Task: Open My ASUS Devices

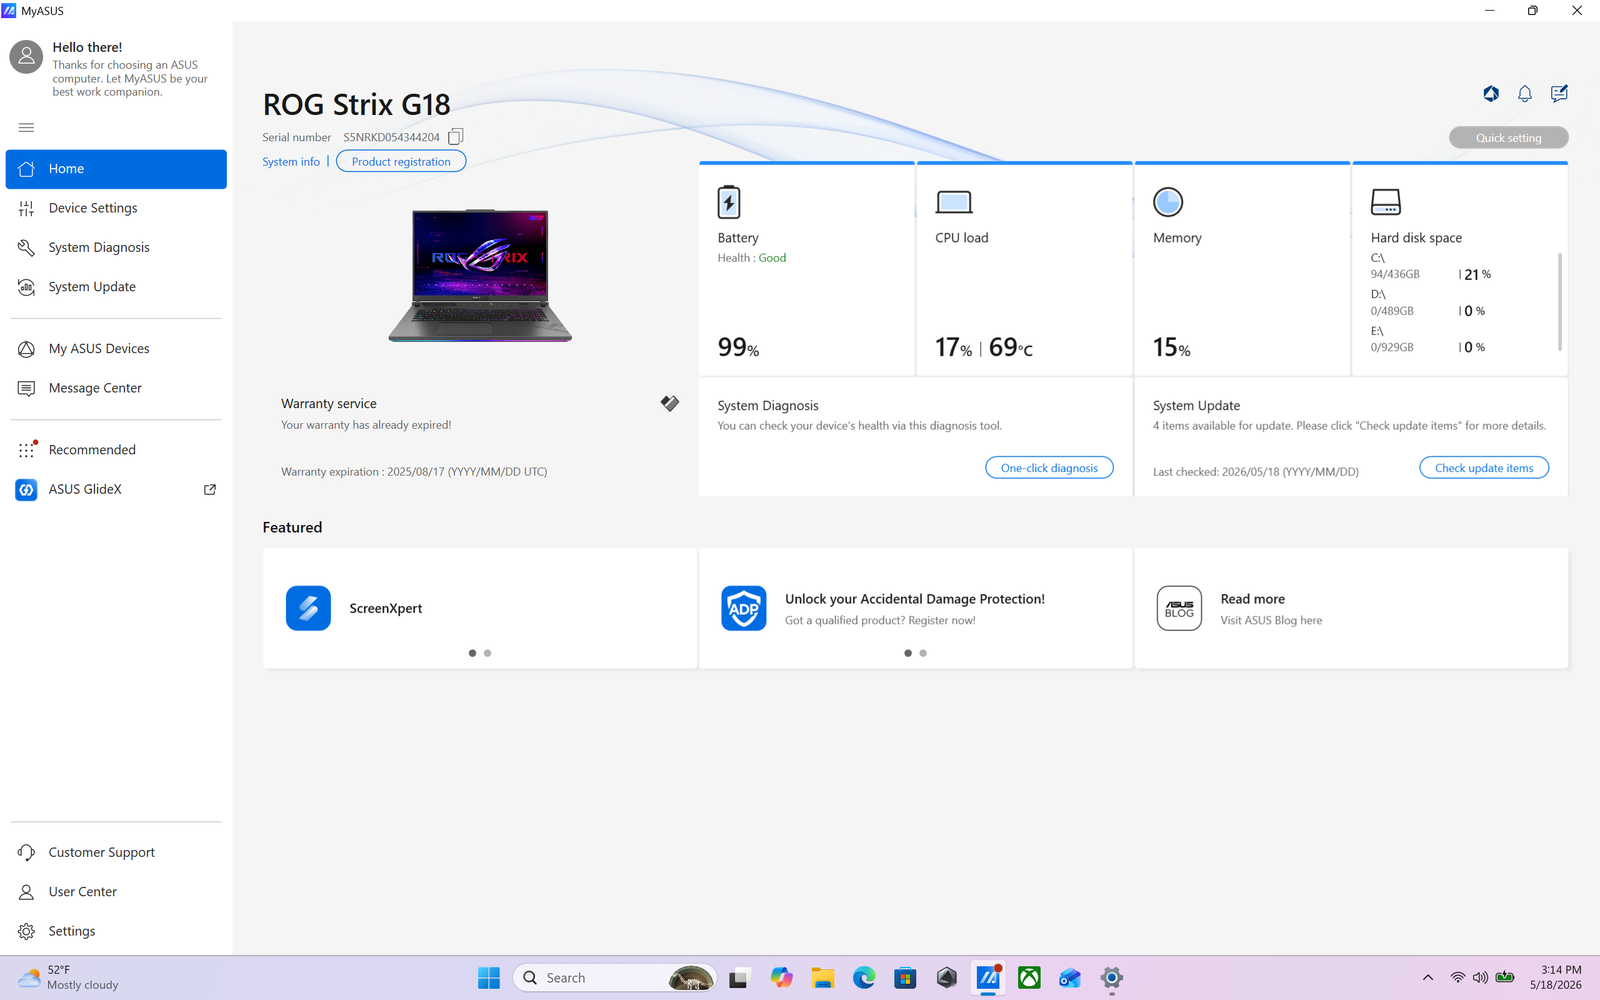Action: (x=116, y=349)
